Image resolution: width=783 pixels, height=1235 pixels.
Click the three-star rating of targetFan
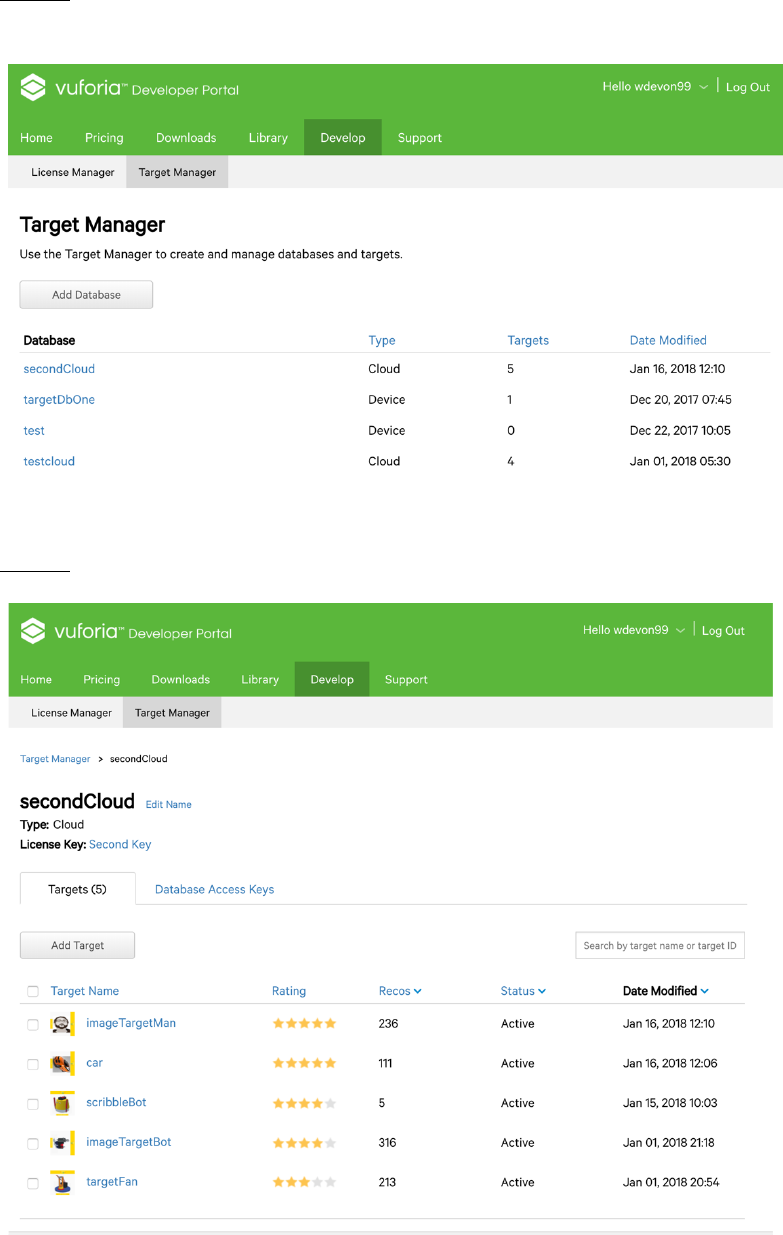coord(304,1183)
